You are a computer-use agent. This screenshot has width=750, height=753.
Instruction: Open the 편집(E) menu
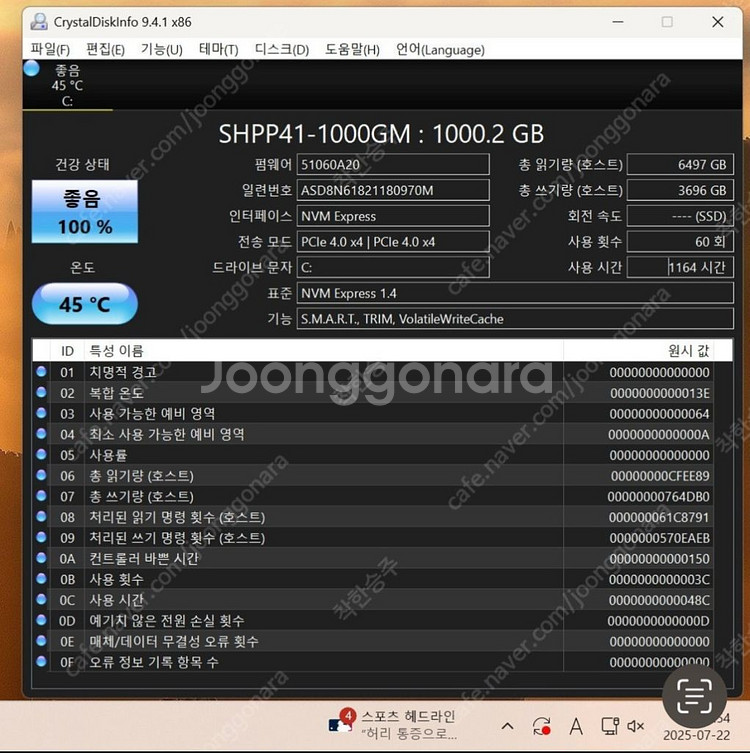pyautogui.click(x=105, y=49)
